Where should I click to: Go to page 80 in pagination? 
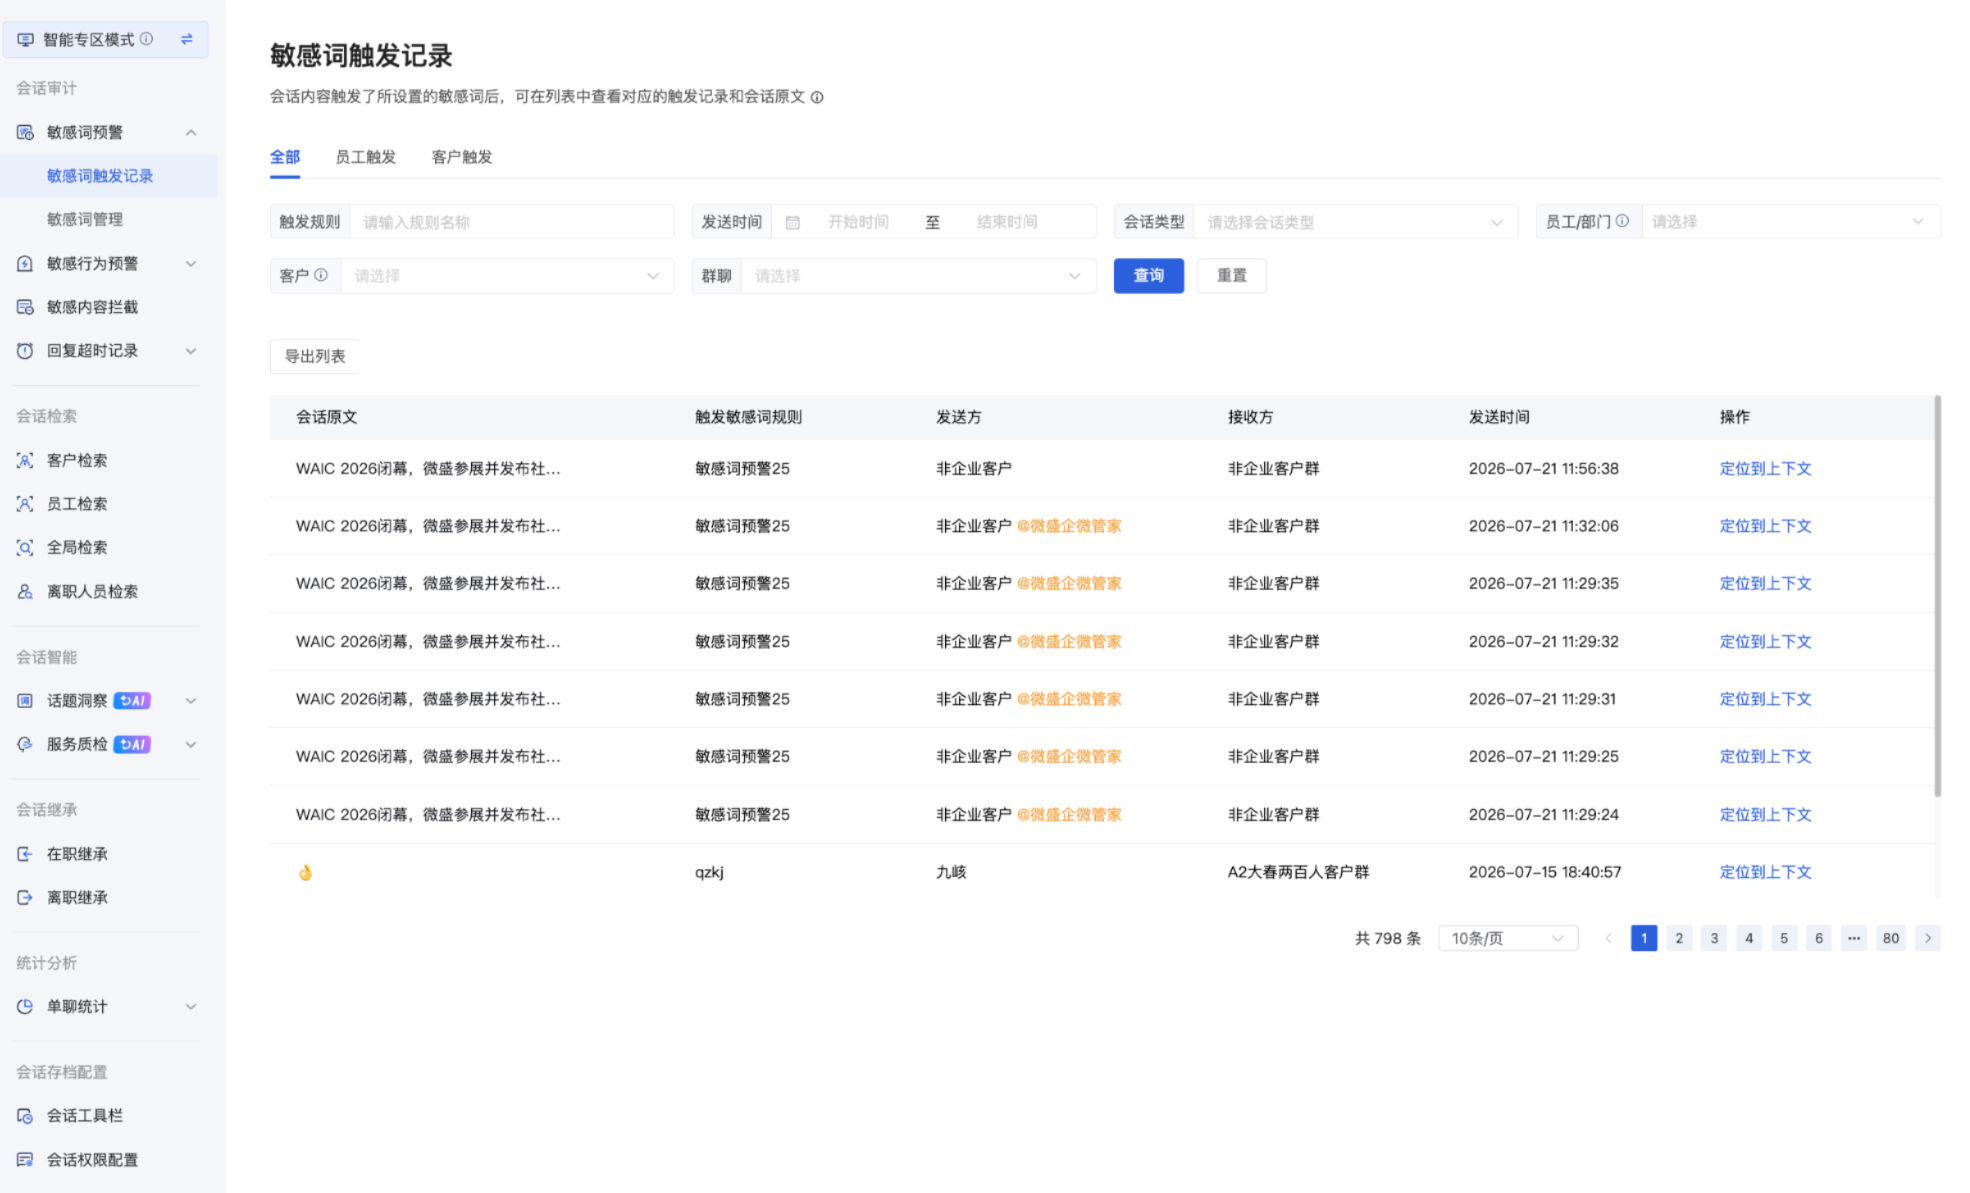[x=1890, y=938]
